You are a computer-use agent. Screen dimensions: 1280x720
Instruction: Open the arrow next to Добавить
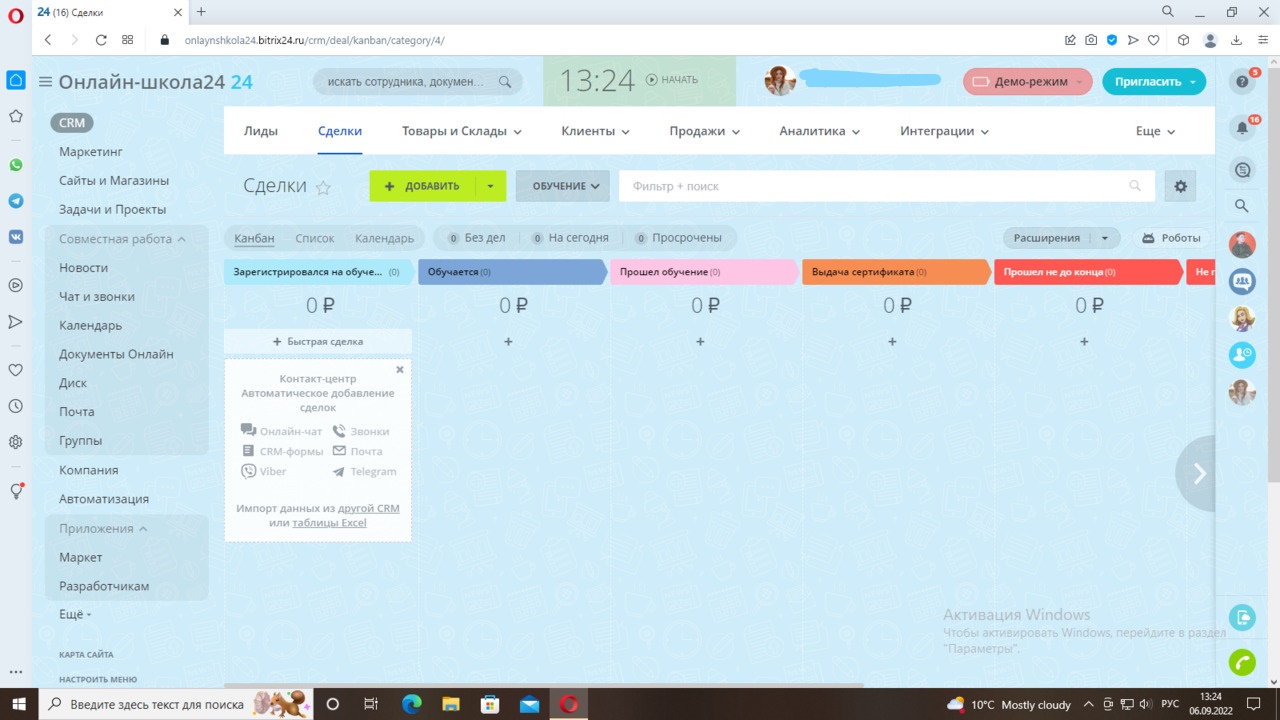490,186
